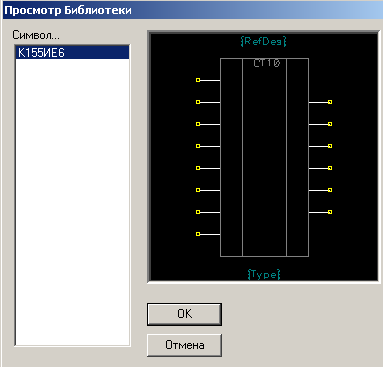Viewport: 383px width, 367px height.
Task: Click the {RefDes} label in preview
Action: (263, 41)
